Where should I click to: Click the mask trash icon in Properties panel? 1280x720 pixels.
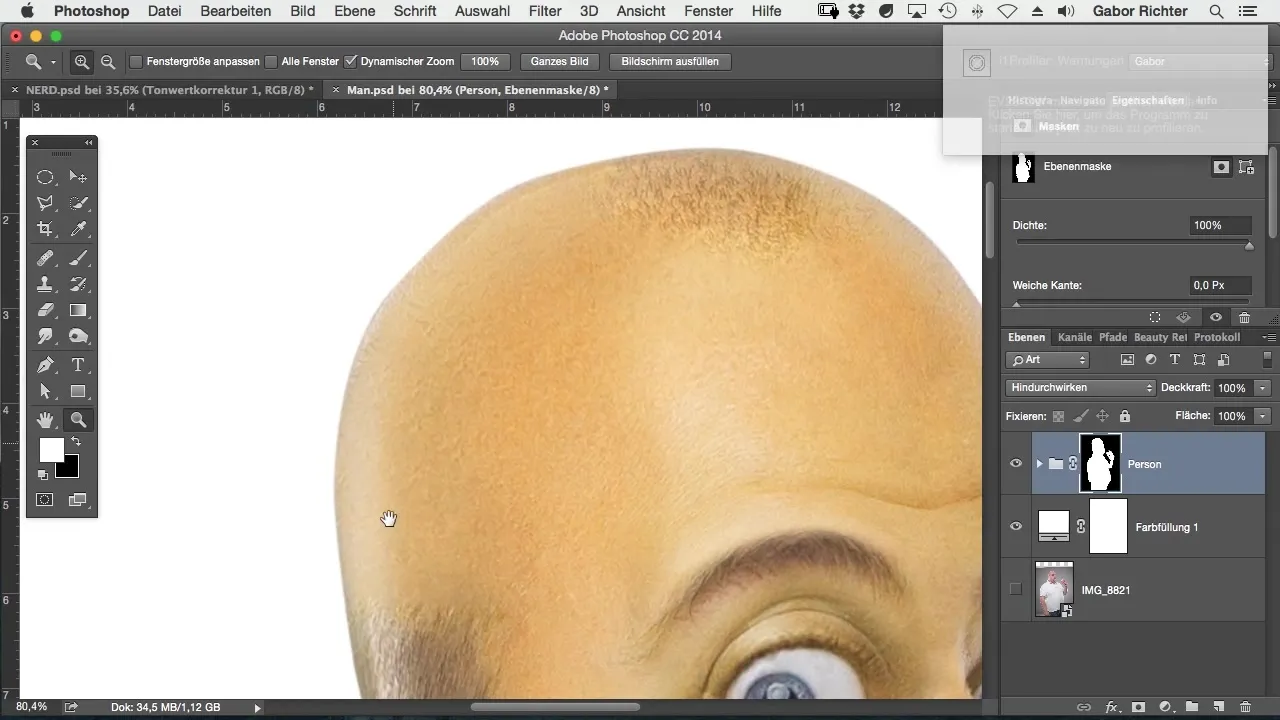1245,317
